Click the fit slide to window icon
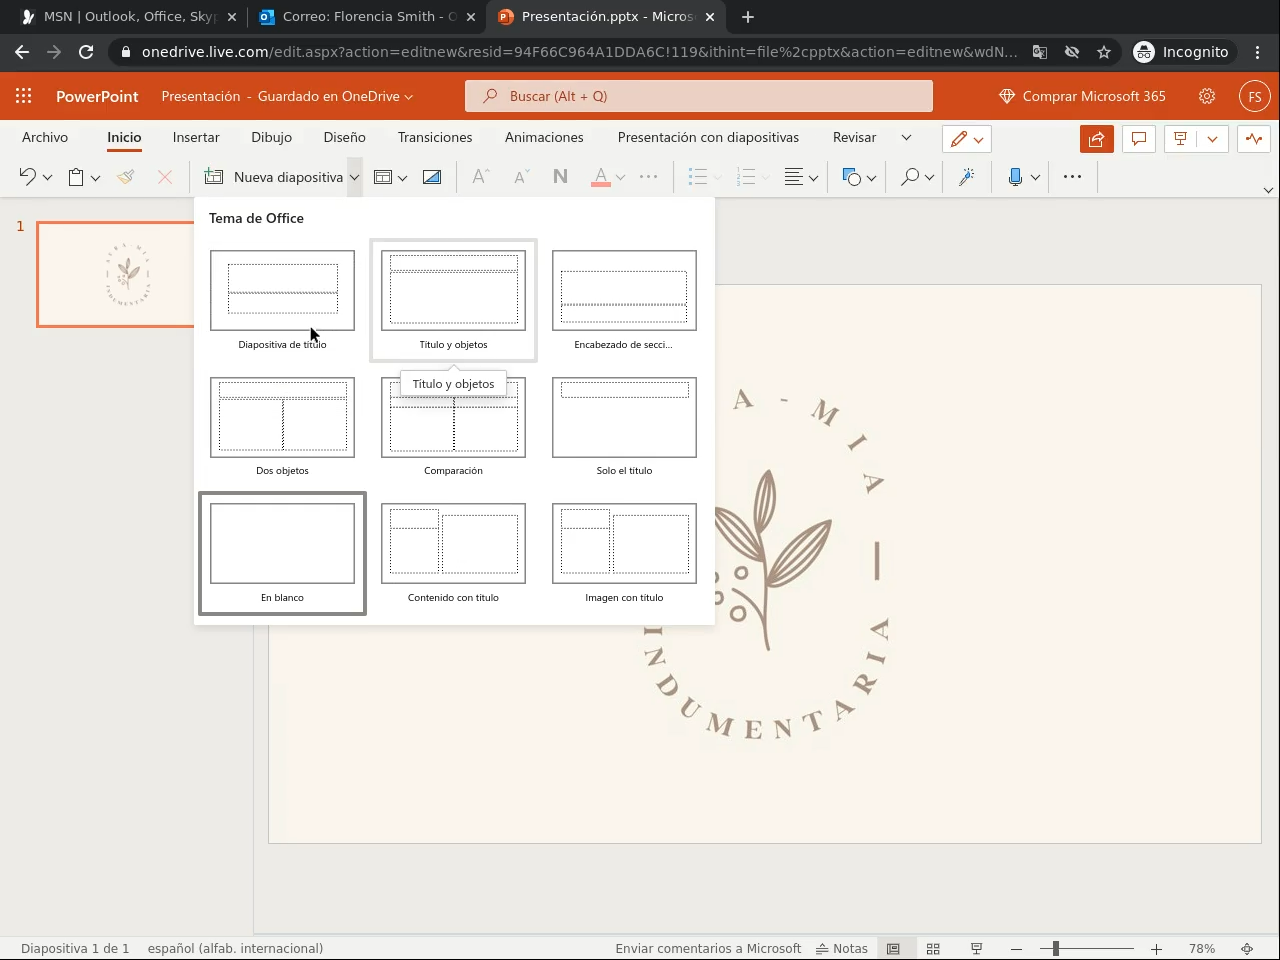This screenshot has height=960, width=1280. point(1247,948)
